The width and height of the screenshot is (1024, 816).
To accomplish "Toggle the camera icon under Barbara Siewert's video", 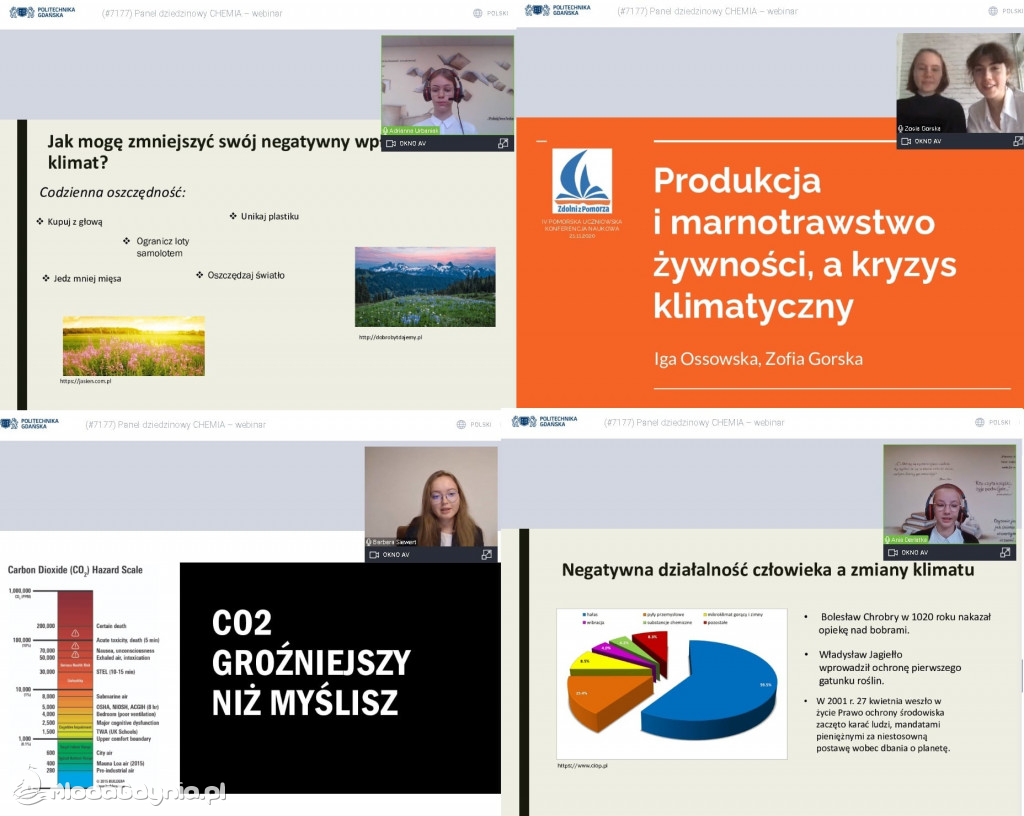I will click(374, 554).
